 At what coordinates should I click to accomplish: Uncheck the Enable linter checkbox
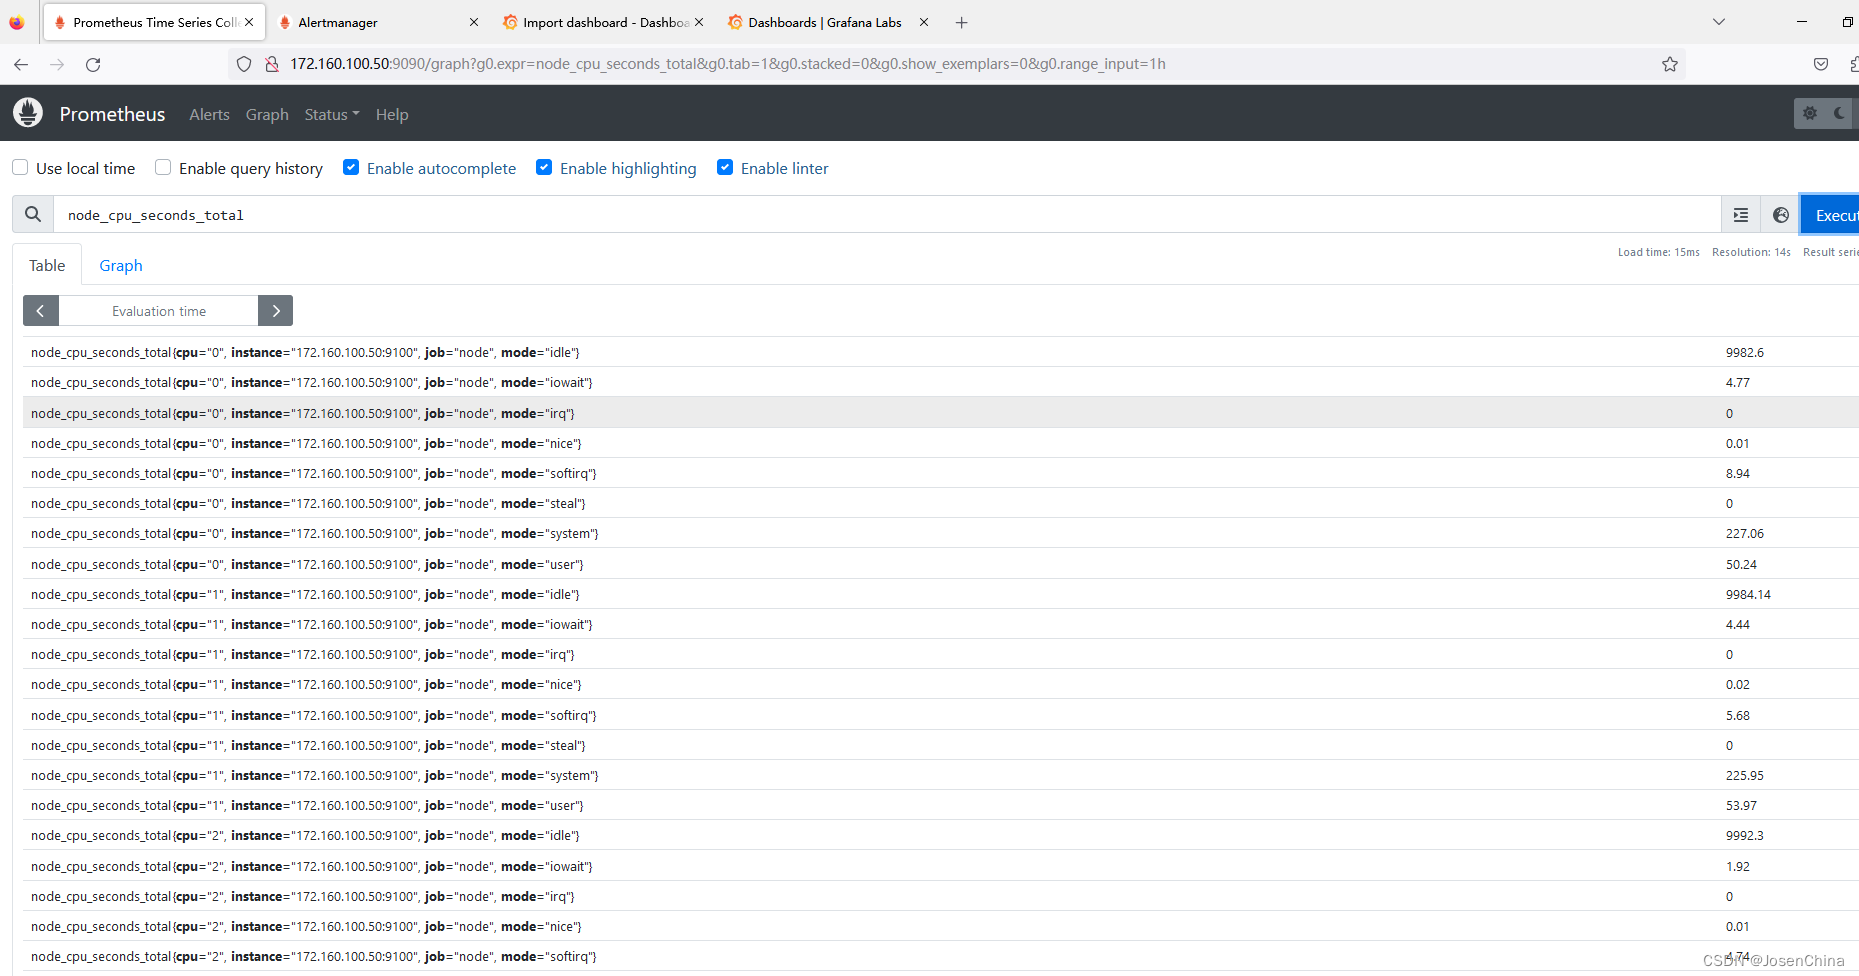725,167
